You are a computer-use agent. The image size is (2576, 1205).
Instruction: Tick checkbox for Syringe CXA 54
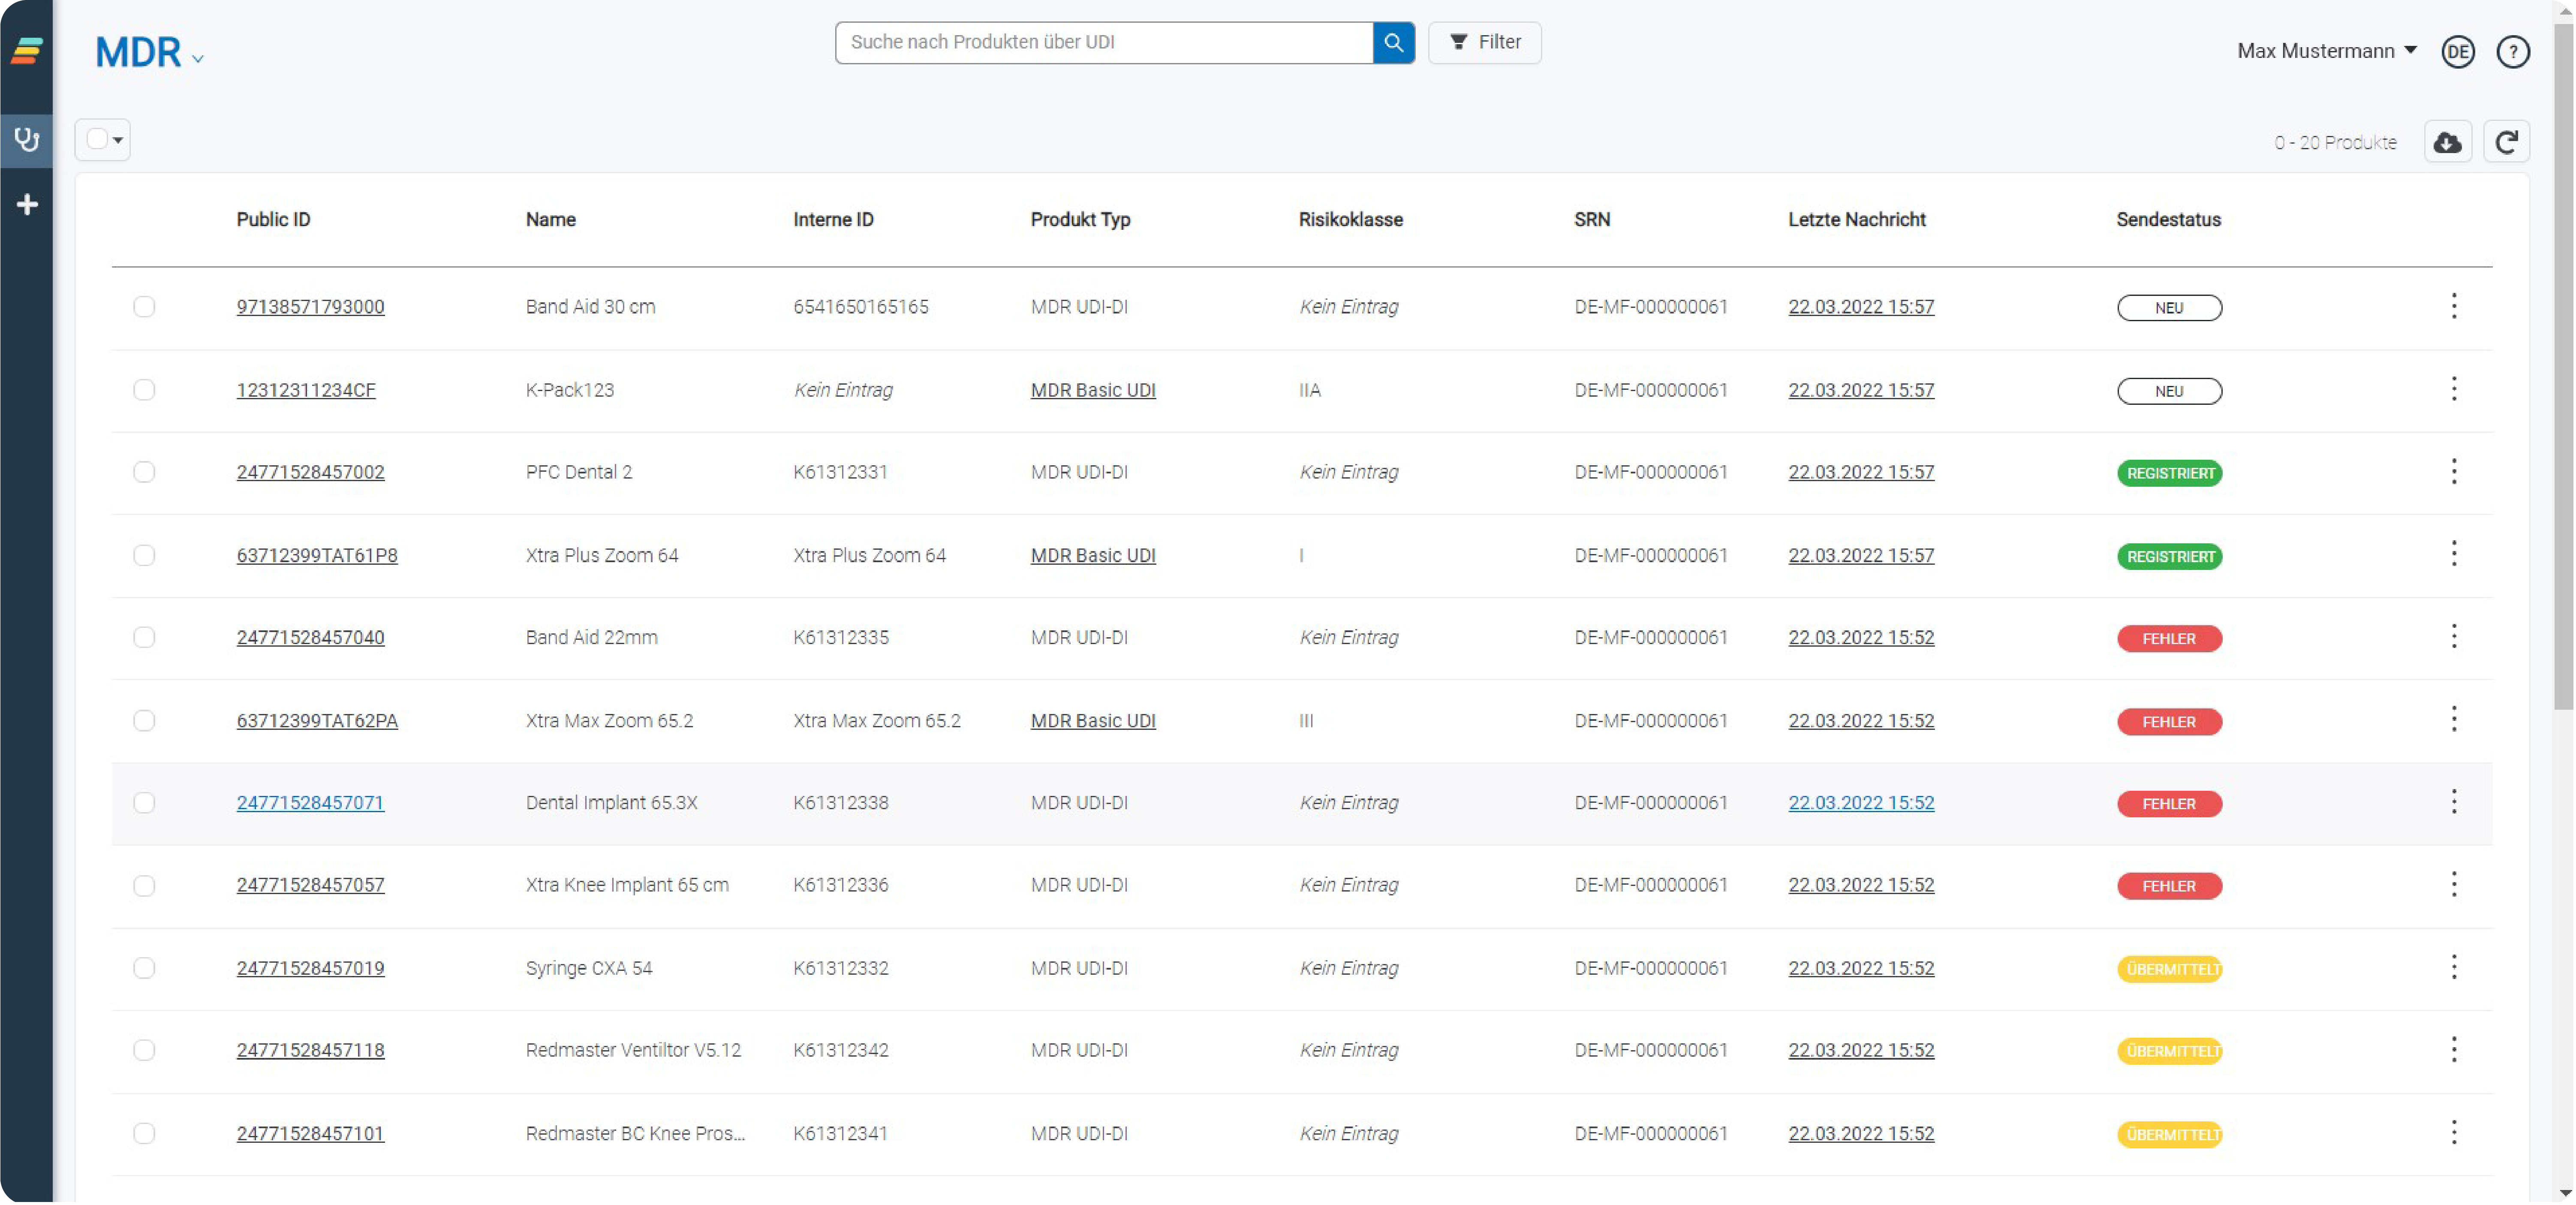[x=144, y=968]
